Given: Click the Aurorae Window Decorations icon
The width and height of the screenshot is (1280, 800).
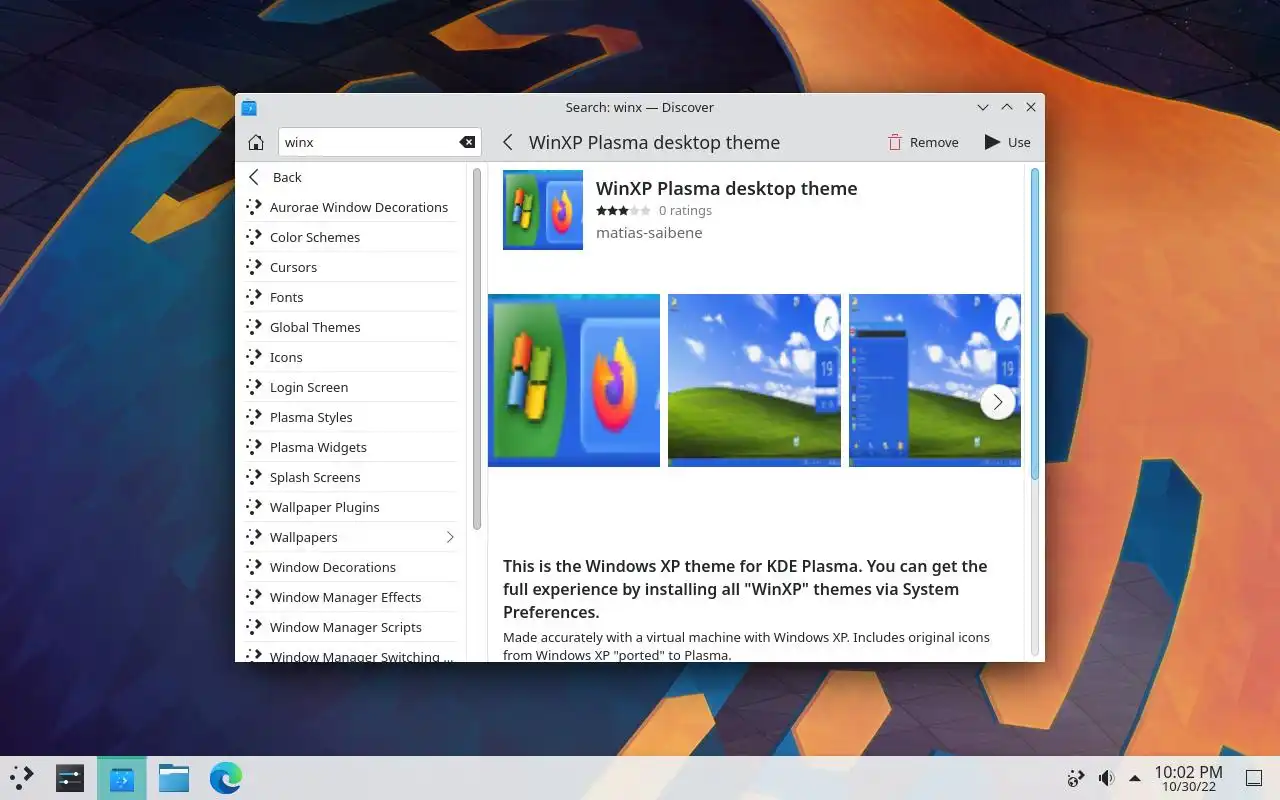Looking at the screenshot, I should 254,207.
